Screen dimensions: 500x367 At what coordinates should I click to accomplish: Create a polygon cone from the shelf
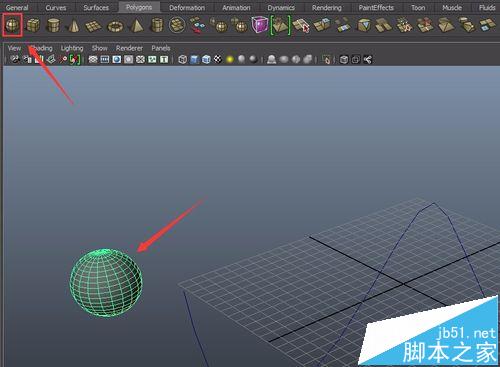(73, 25)
